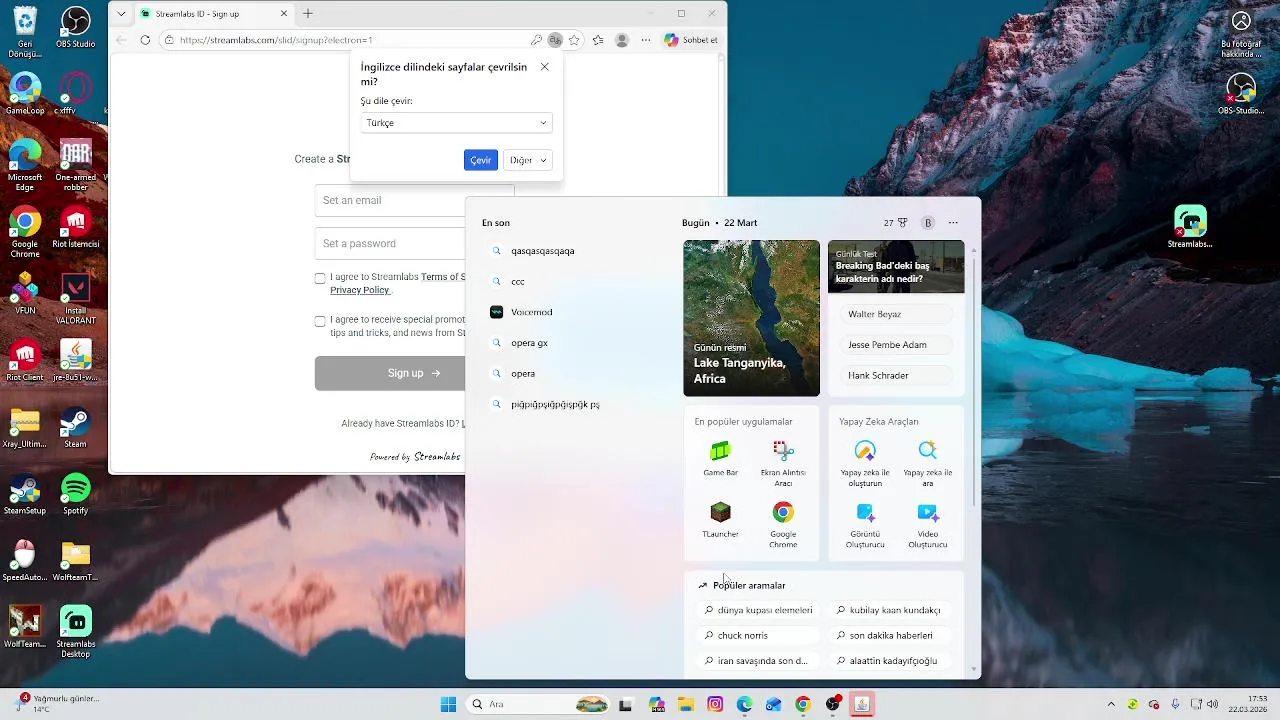Open Sohbet et Copilot button
Viewport: 1280px width, 720px height.
(691, 40)
